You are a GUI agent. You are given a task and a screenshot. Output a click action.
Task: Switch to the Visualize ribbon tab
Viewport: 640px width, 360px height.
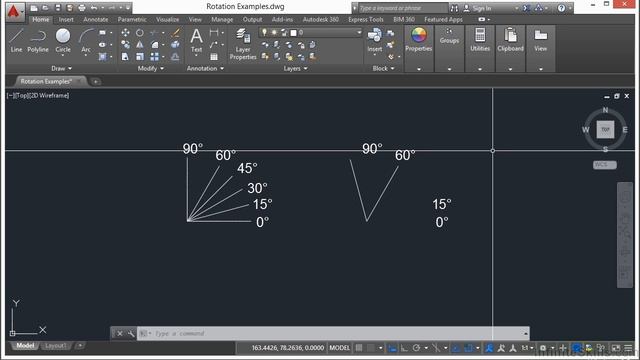167,19
